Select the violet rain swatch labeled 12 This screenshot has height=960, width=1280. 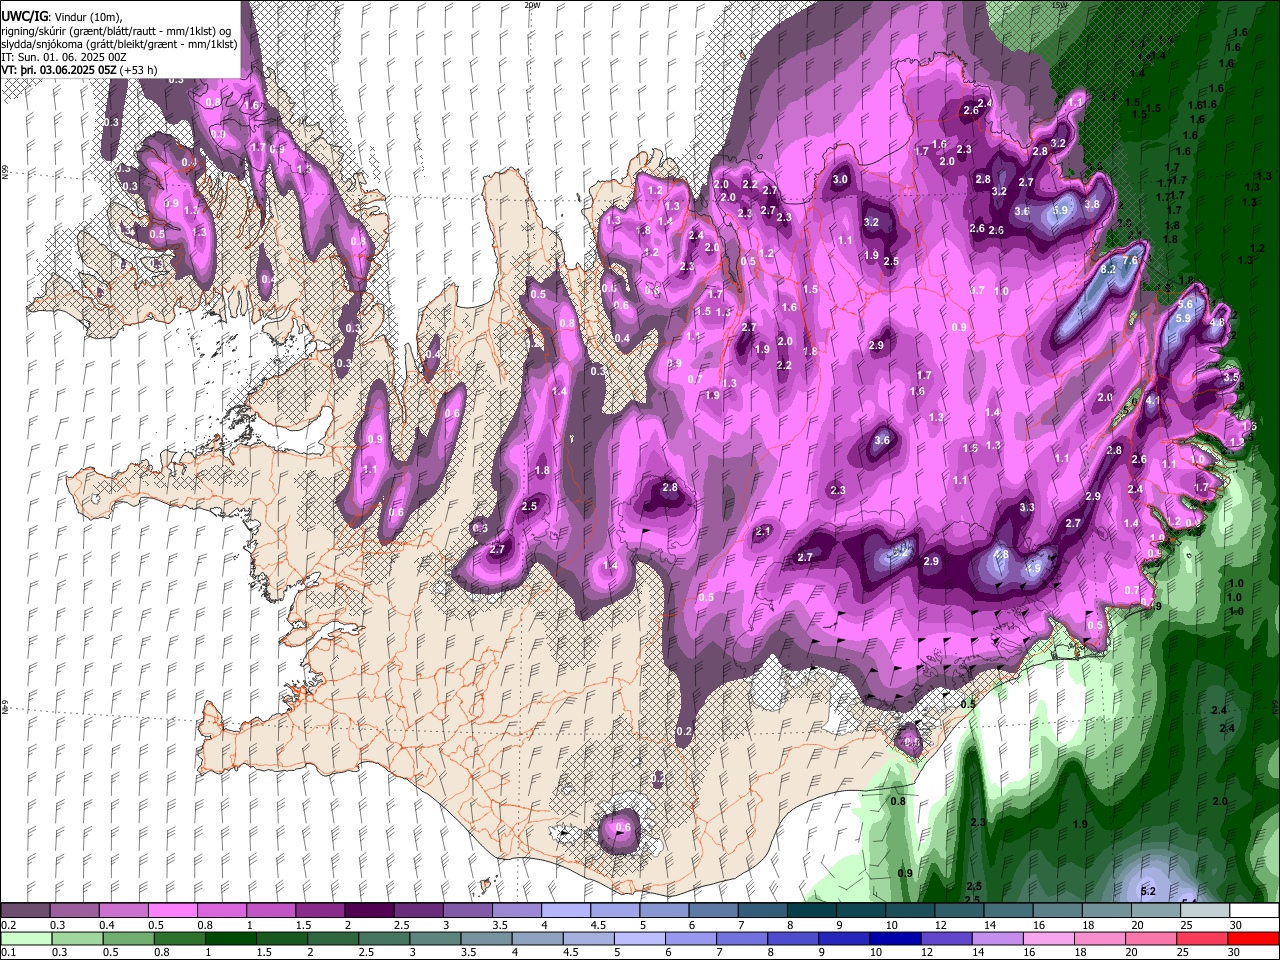[945, 938]
